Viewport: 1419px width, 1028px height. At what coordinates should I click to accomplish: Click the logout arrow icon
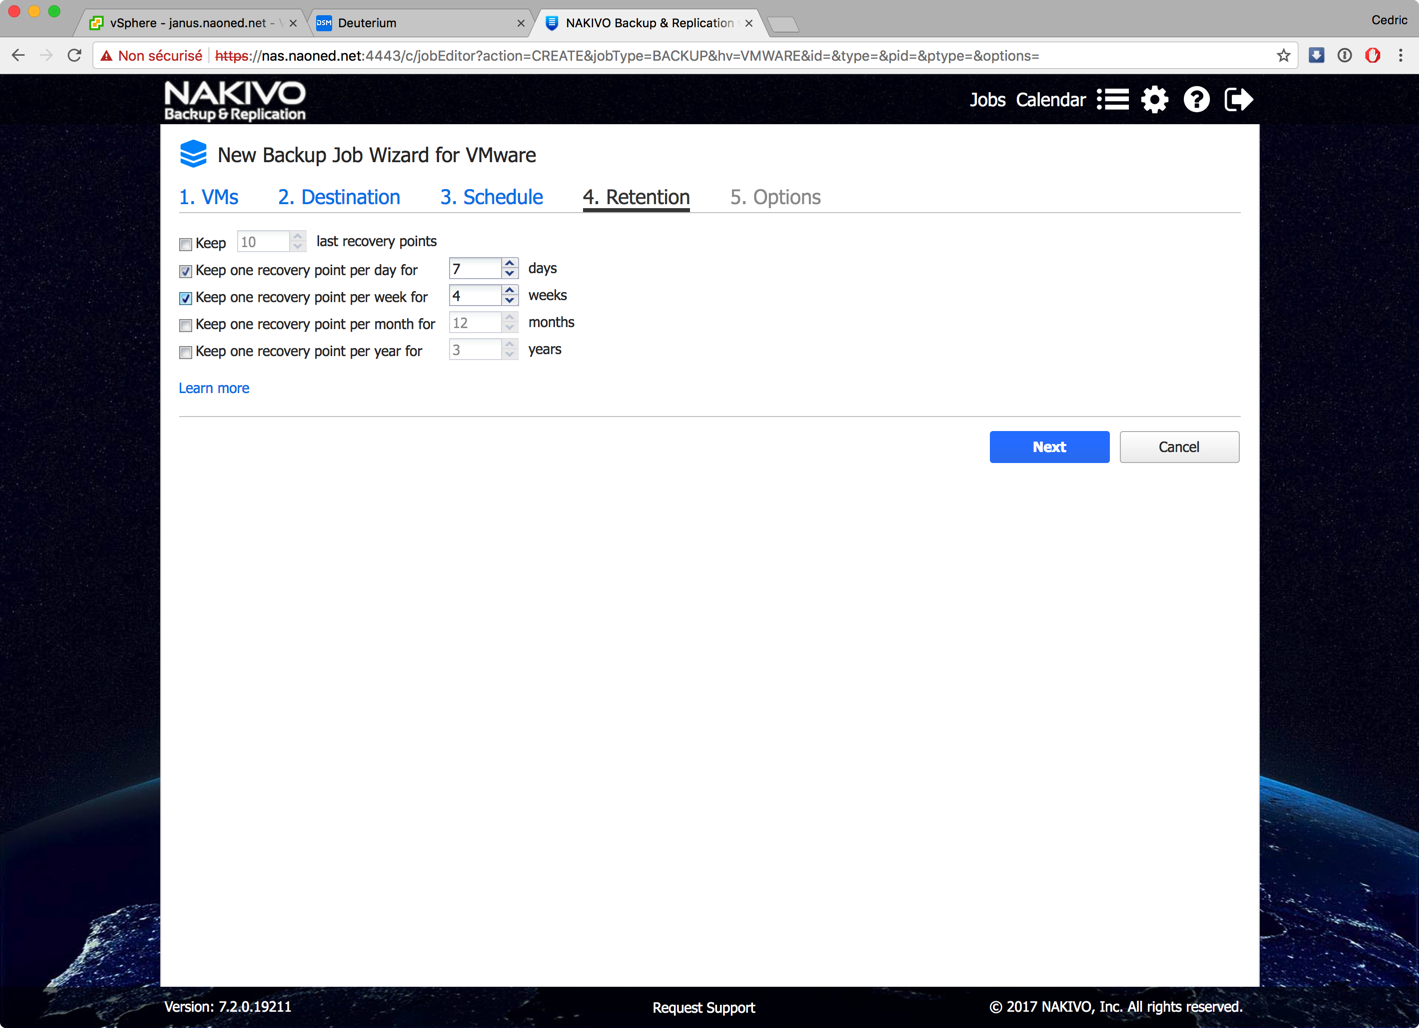pyautogui.click(x=1238, y=99)
